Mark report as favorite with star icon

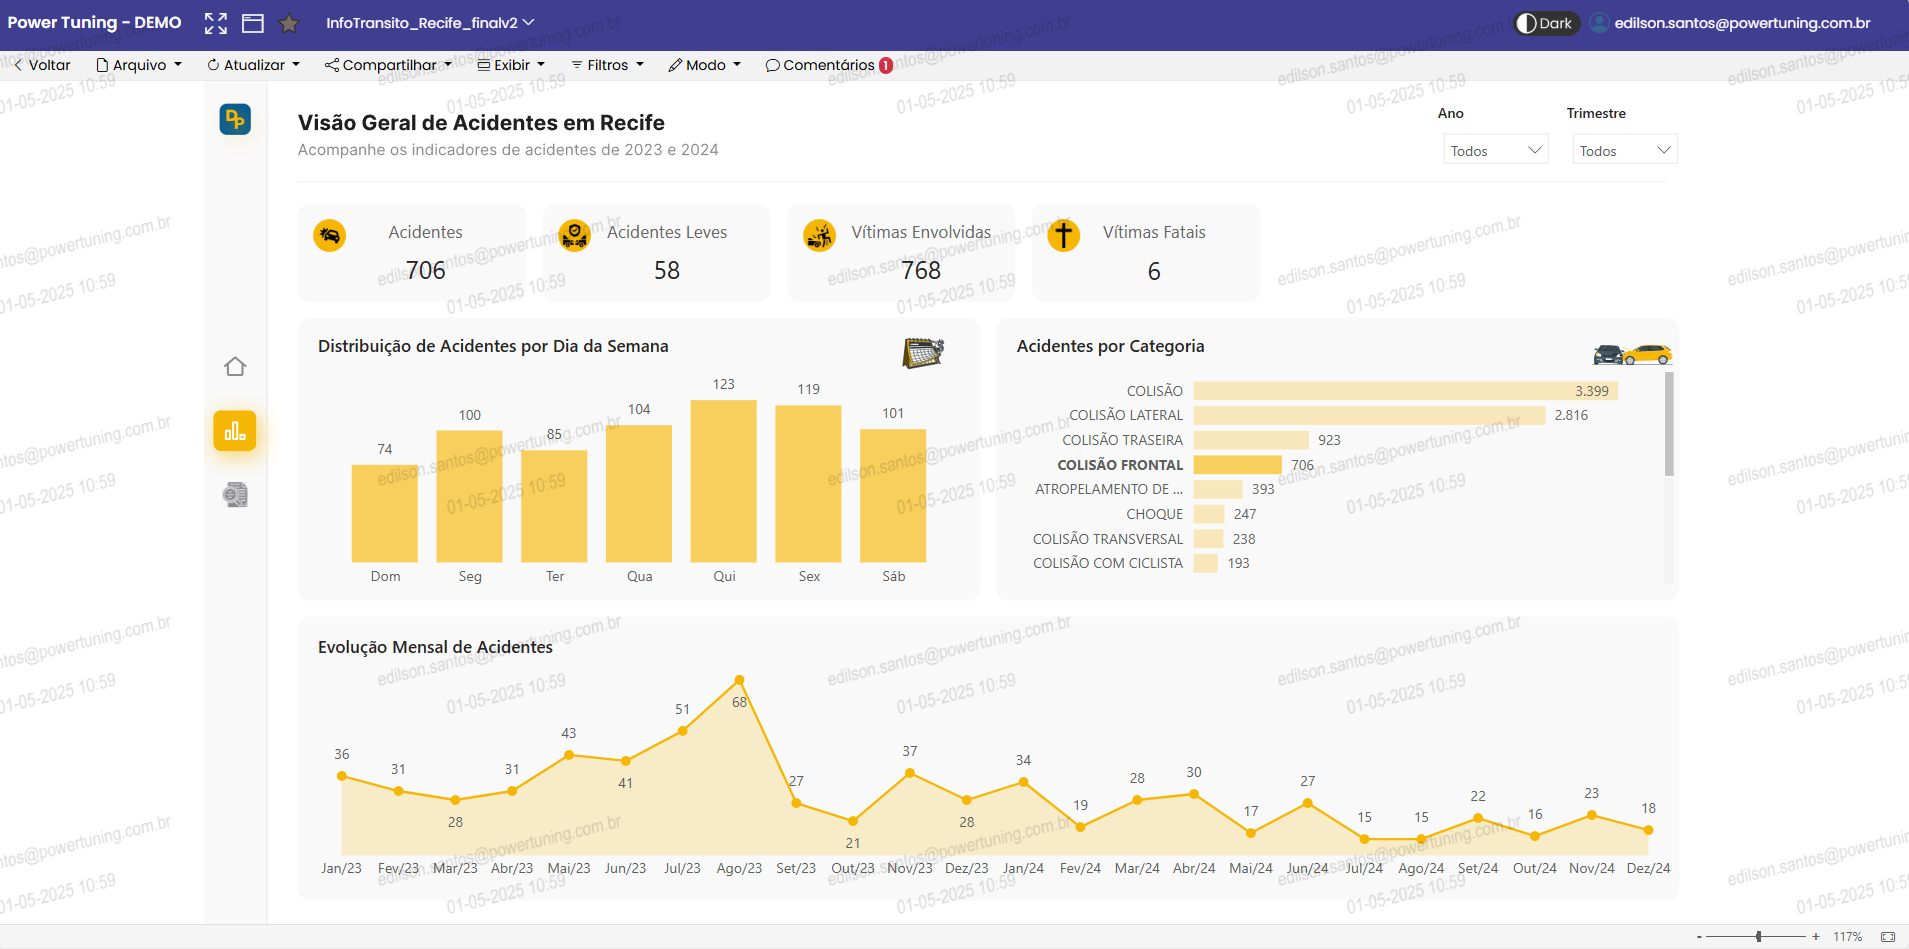[x=289, y=23]
